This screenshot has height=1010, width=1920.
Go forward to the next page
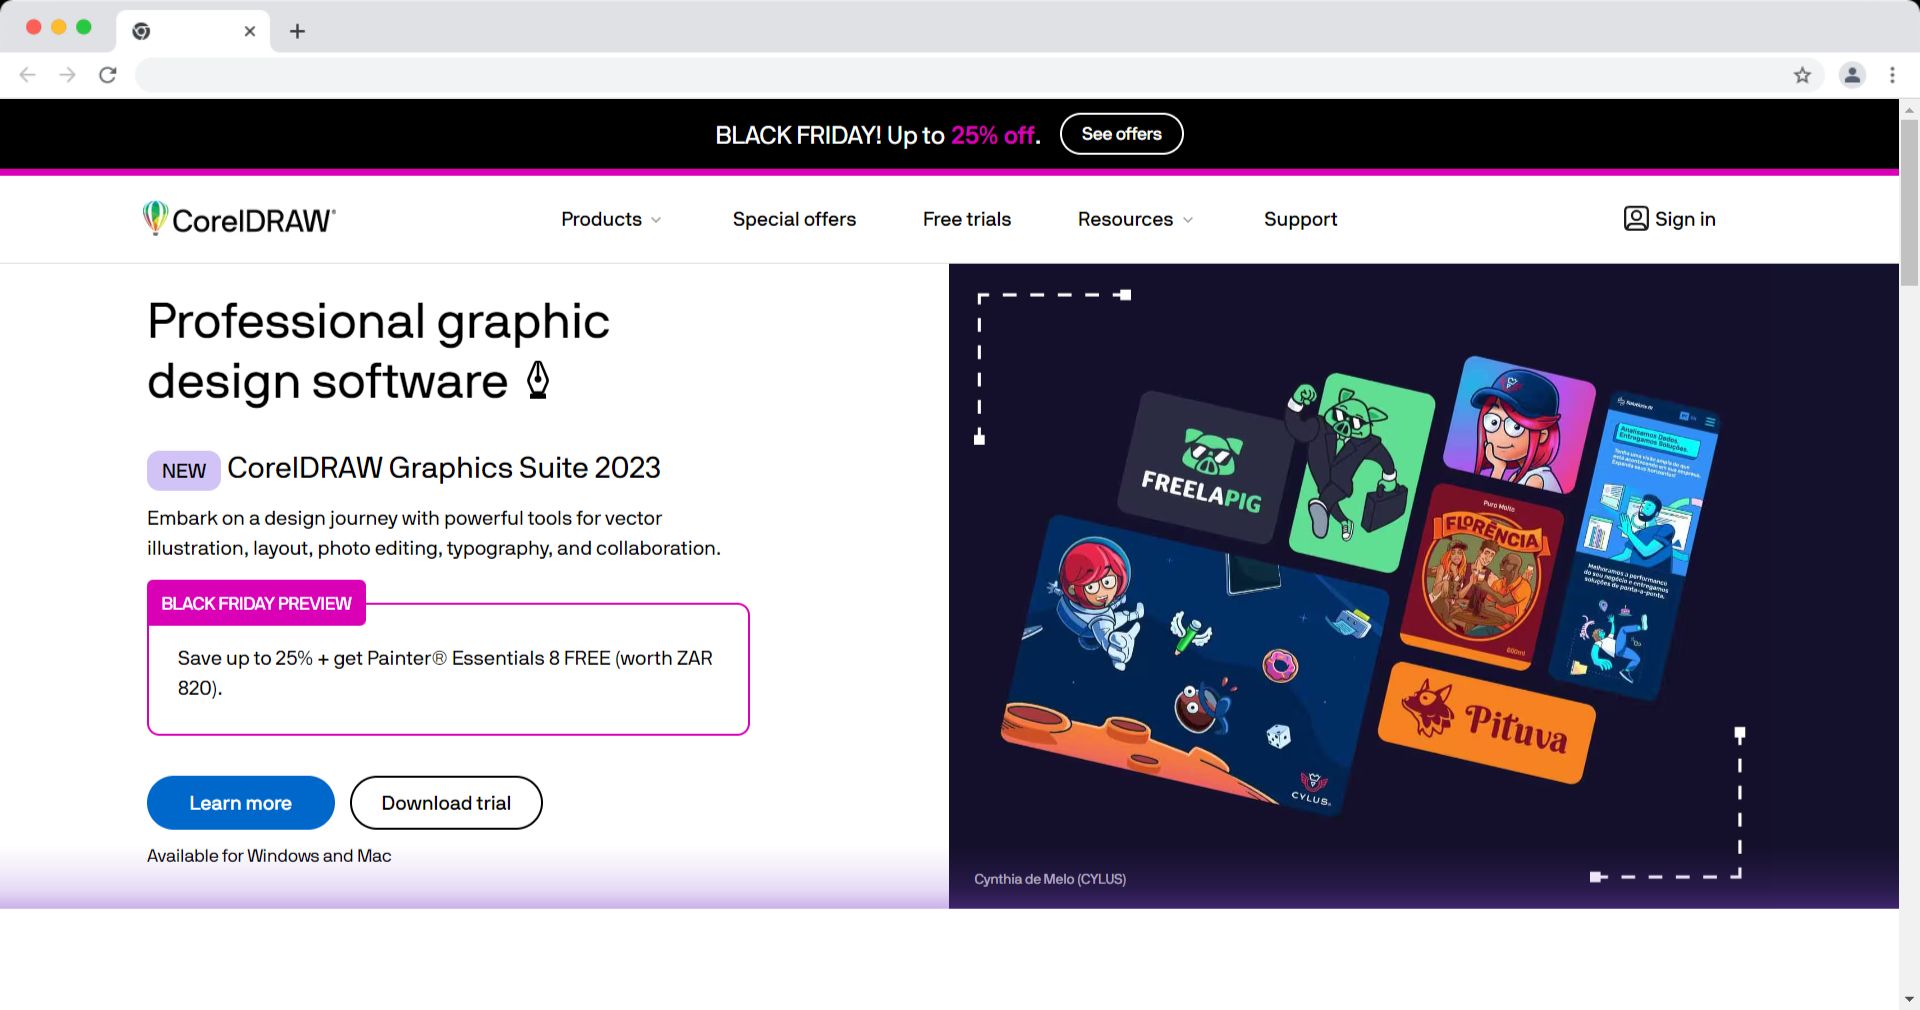[x=67, y=75]
